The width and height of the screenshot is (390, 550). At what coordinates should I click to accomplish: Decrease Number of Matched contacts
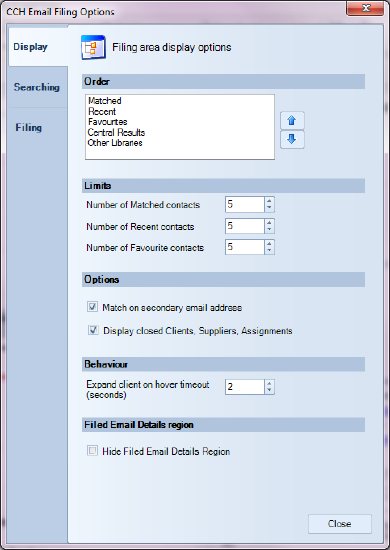point(269,208)
